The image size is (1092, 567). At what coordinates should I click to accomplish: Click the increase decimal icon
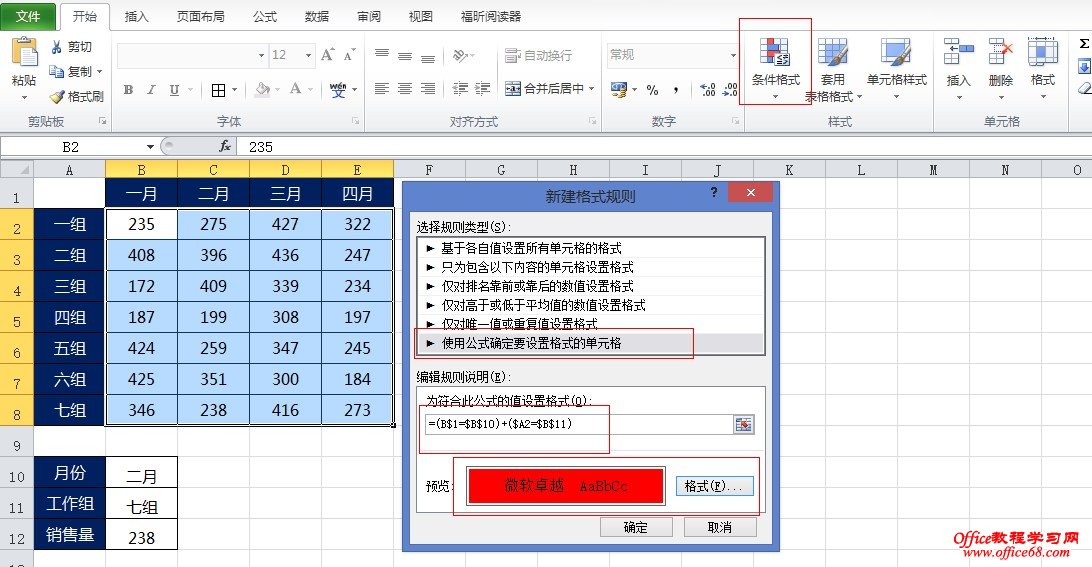(708, 89)
